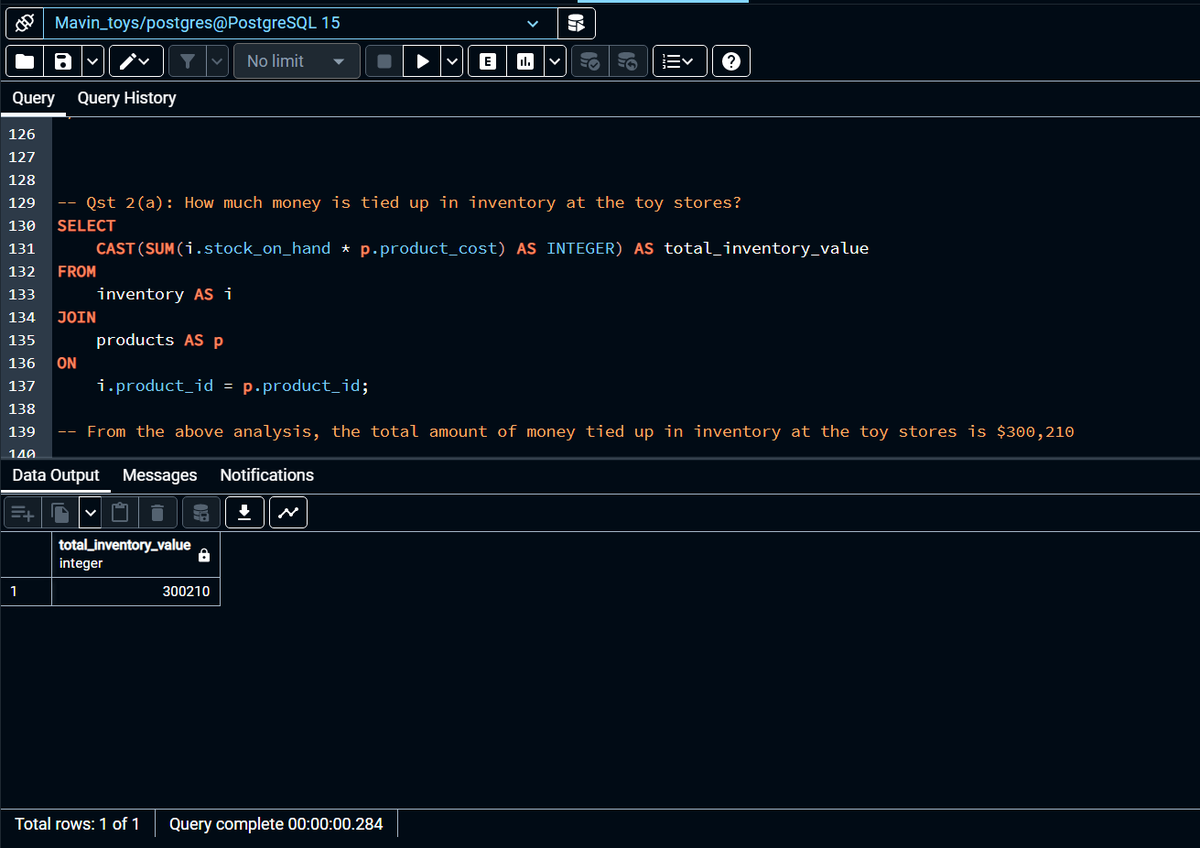Select the Data Output tab
The height and width of the screenshot is (848, 1200).
56,475
